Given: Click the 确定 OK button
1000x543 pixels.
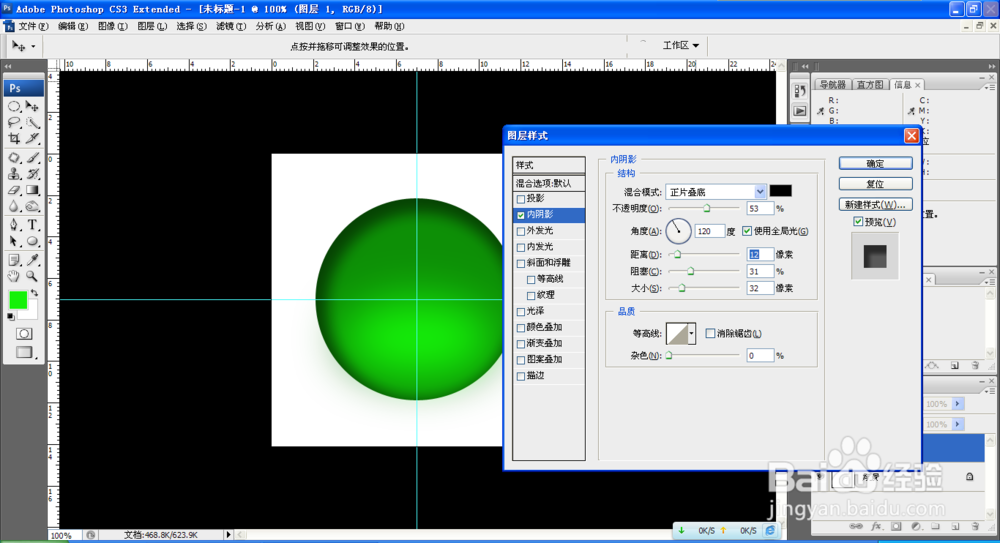Looking at the screenshot, I should coord(875,163).
